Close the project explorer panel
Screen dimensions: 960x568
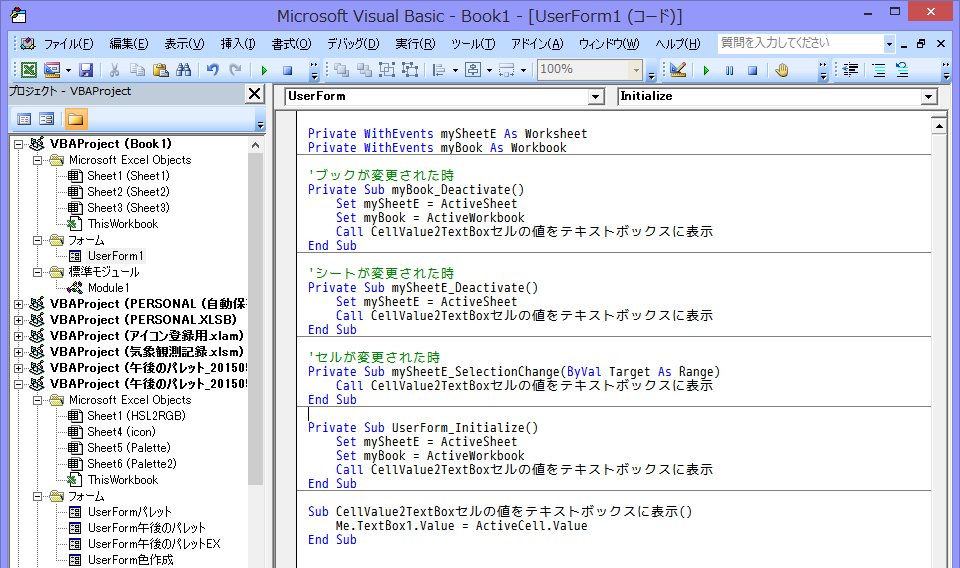(254, 94)
